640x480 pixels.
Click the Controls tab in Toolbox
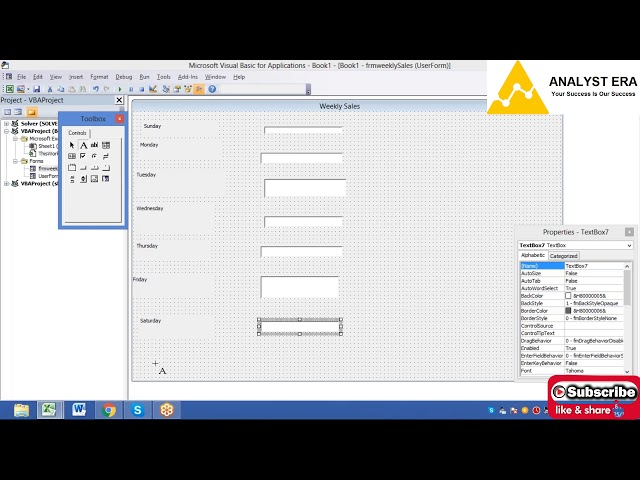(x=77, y=133)
